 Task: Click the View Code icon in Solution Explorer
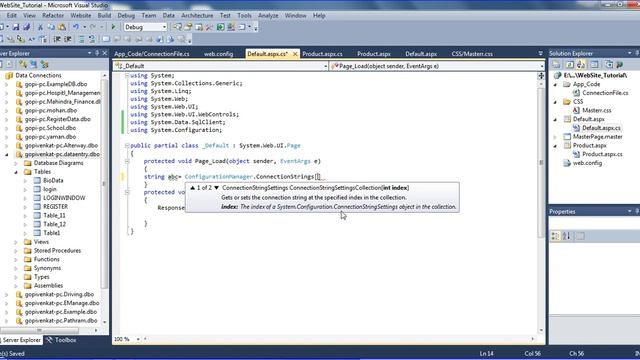pyautogui.click(x=595, y=64)
